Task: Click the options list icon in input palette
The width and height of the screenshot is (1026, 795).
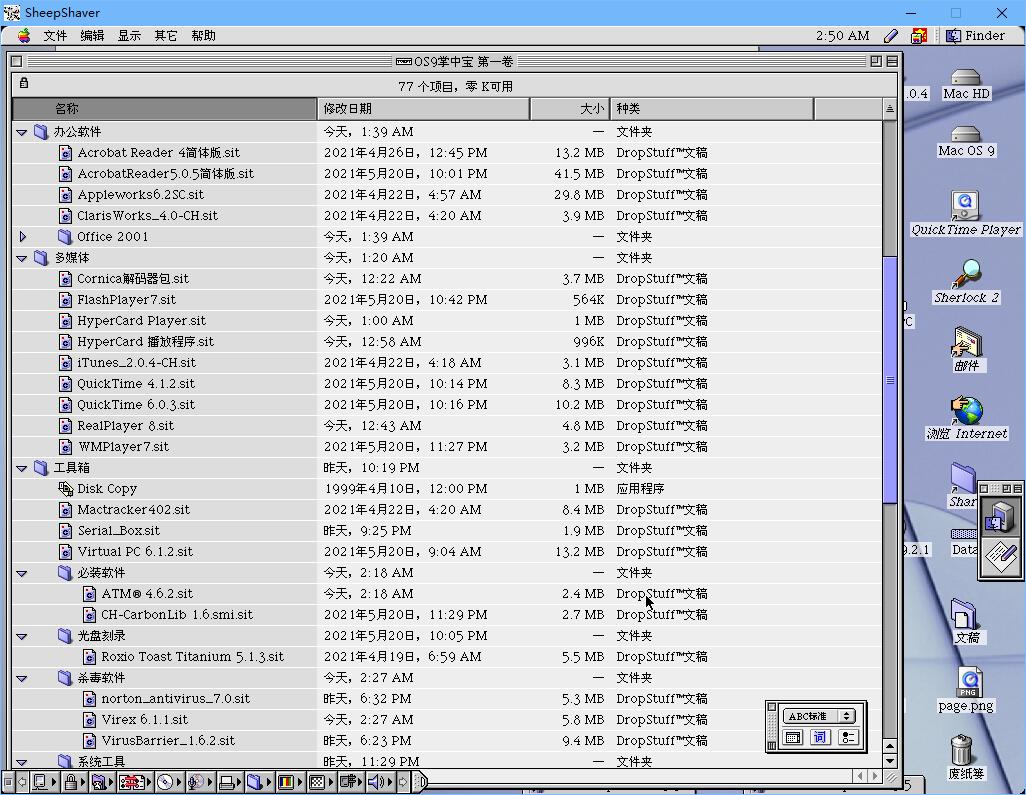Action: (848, 737)
